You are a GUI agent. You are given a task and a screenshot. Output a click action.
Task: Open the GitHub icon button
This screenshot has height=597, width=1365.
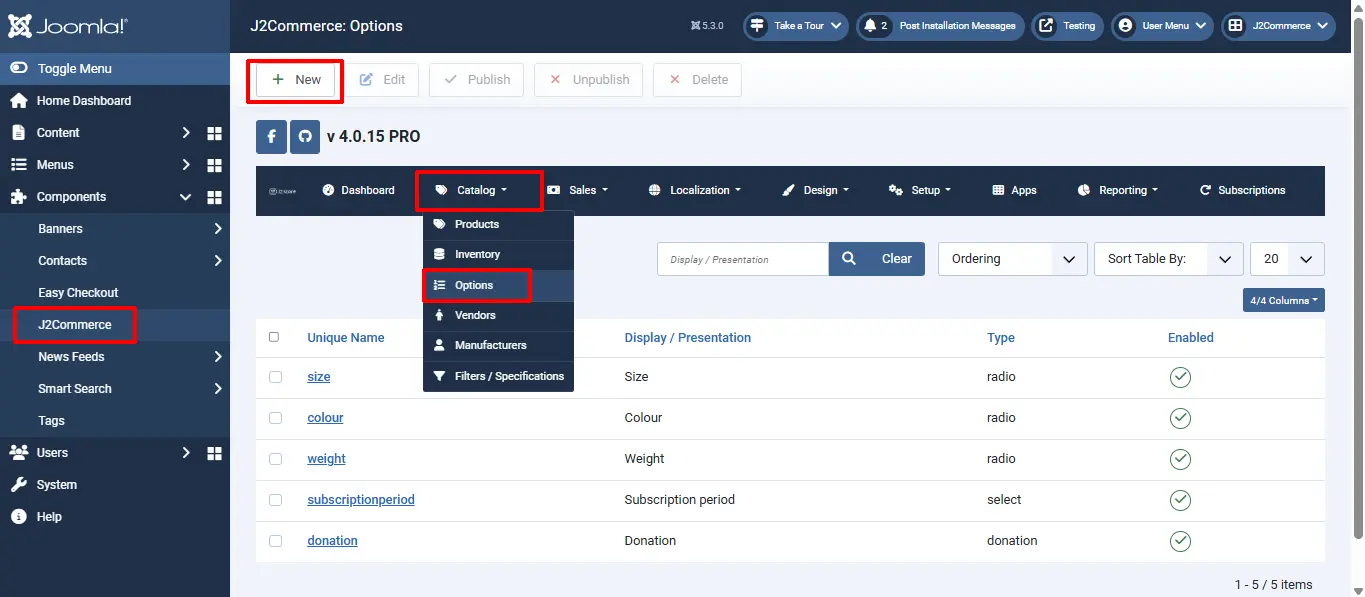306,137
